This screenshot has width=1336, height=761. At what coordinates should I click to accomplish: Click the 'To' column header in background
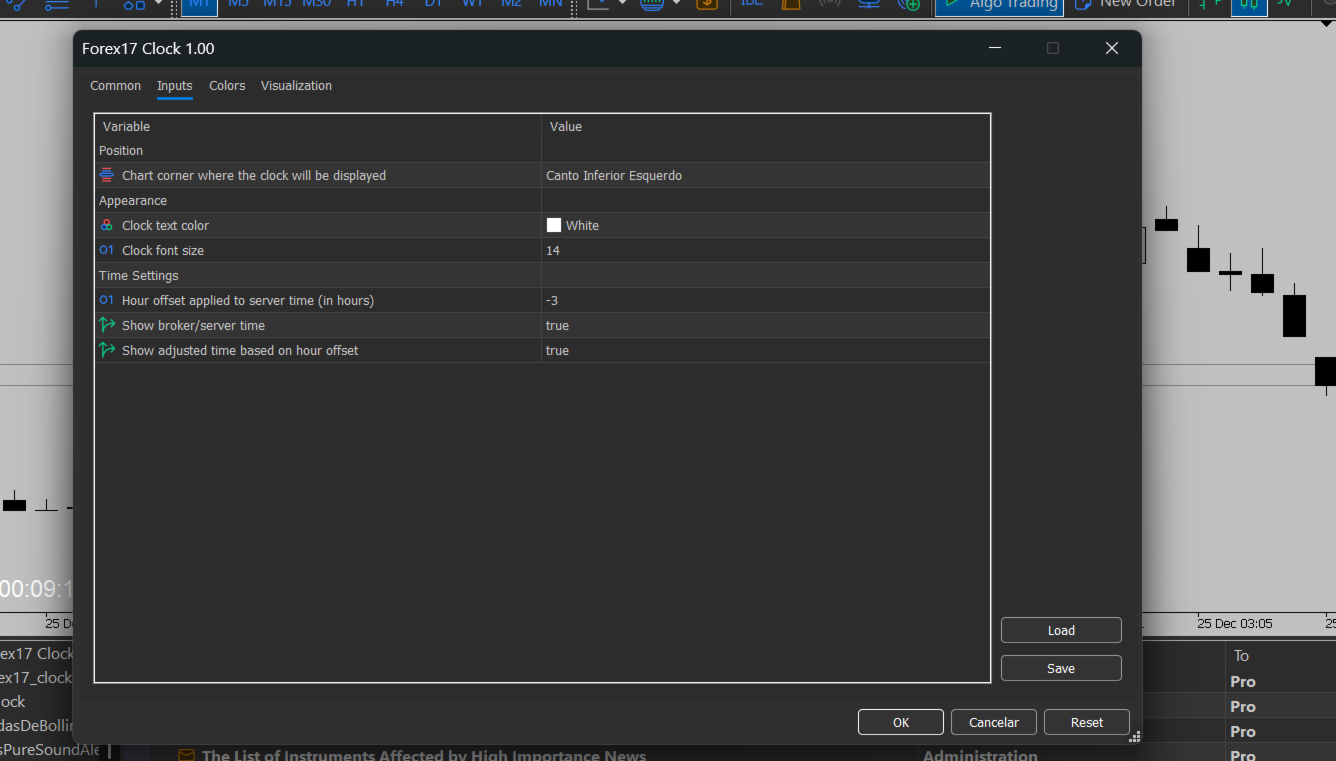[1241, 656]
